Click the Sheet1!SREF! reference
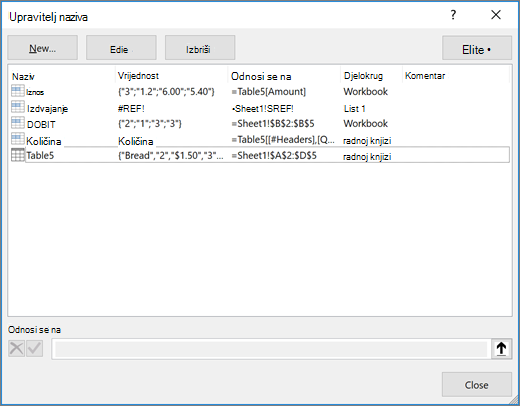 tap(263, 109)
